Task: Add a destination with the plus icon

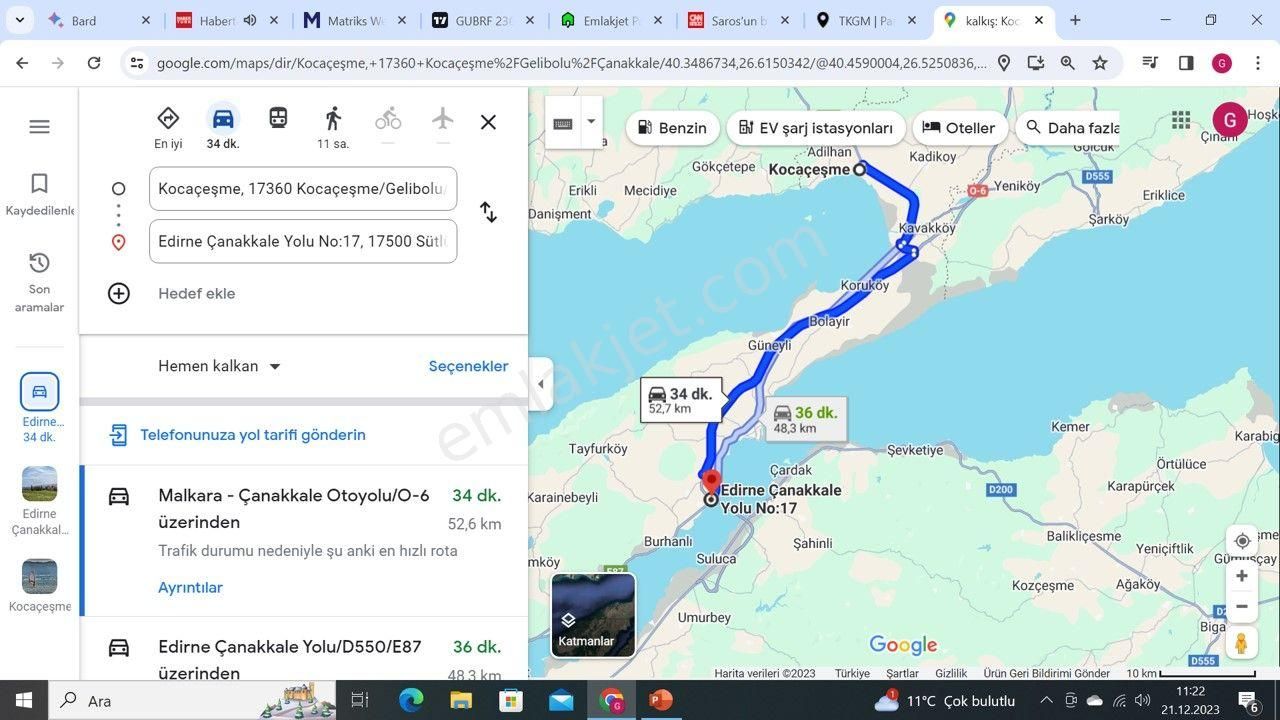Action: (x=119, y=293)
